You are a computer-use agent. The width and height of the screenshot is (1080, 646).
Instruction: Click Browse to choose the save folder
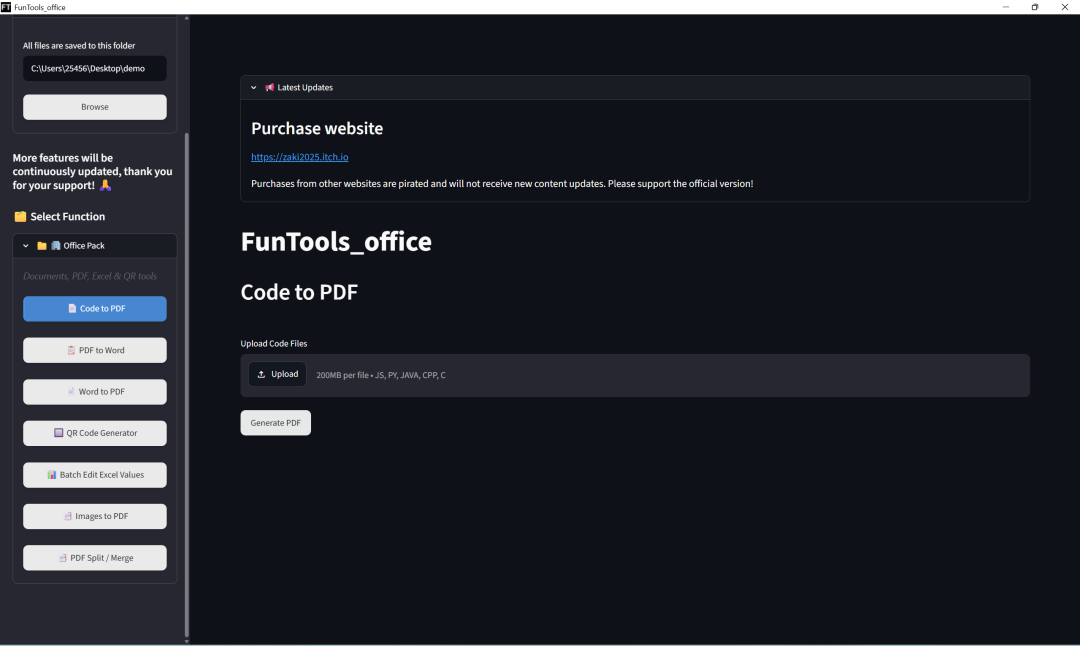point(95,107)
